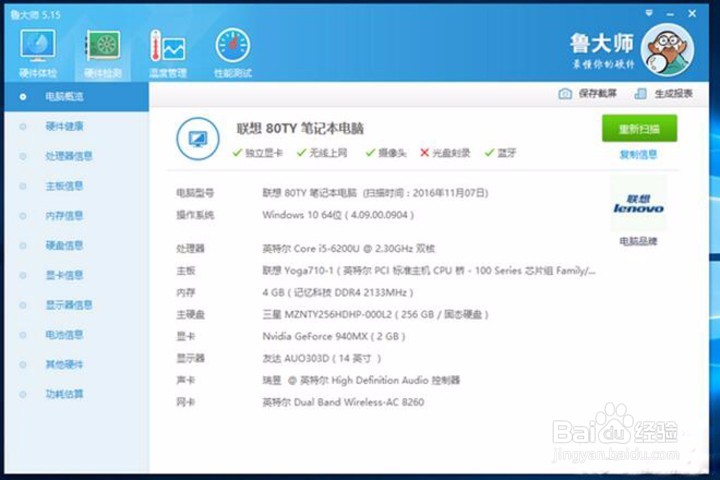This screenshot has width=720, height=480.
Task: Click the 电脑品牌 label under the logo
Action: click(638, 241)
